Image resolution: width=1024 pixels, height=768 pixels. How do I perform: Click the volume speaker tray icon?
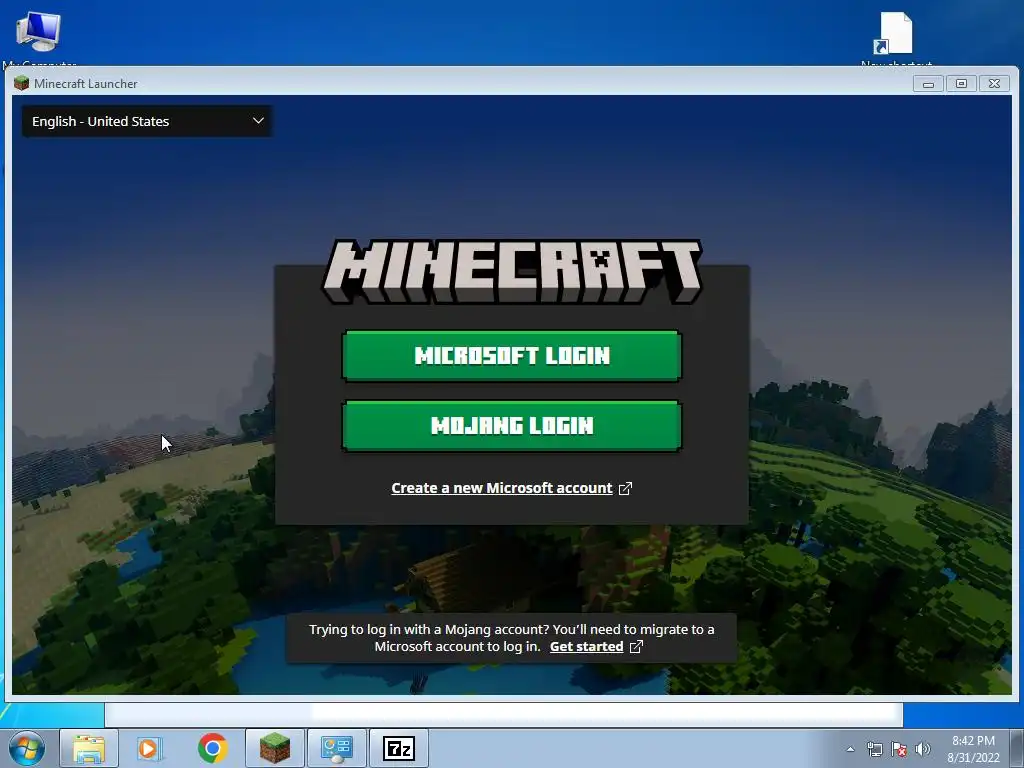click(x=923, y=749)
